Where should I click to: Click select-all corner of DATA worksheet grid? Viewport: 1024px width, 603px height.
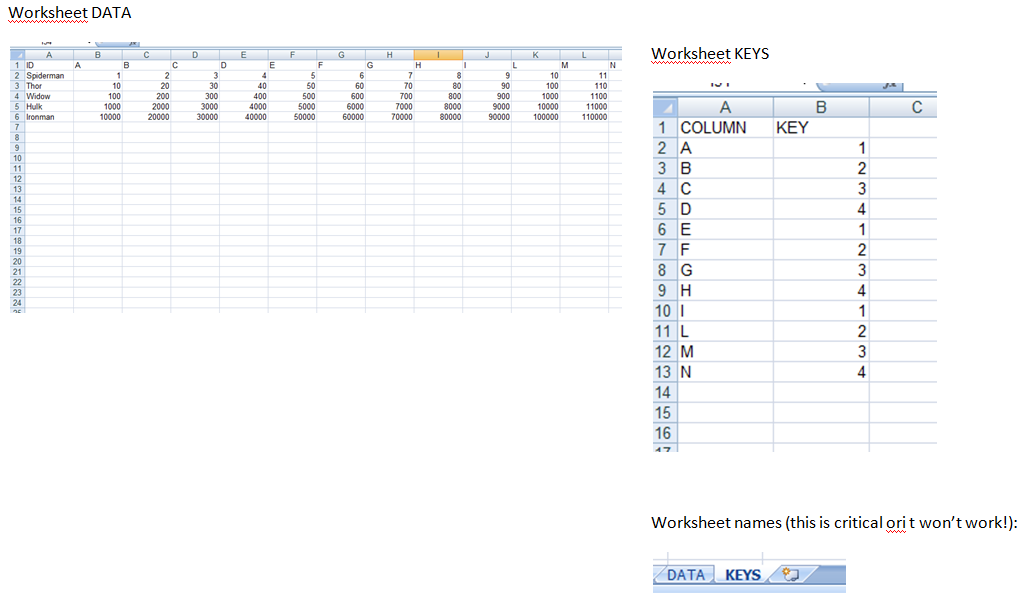[17, 55]
